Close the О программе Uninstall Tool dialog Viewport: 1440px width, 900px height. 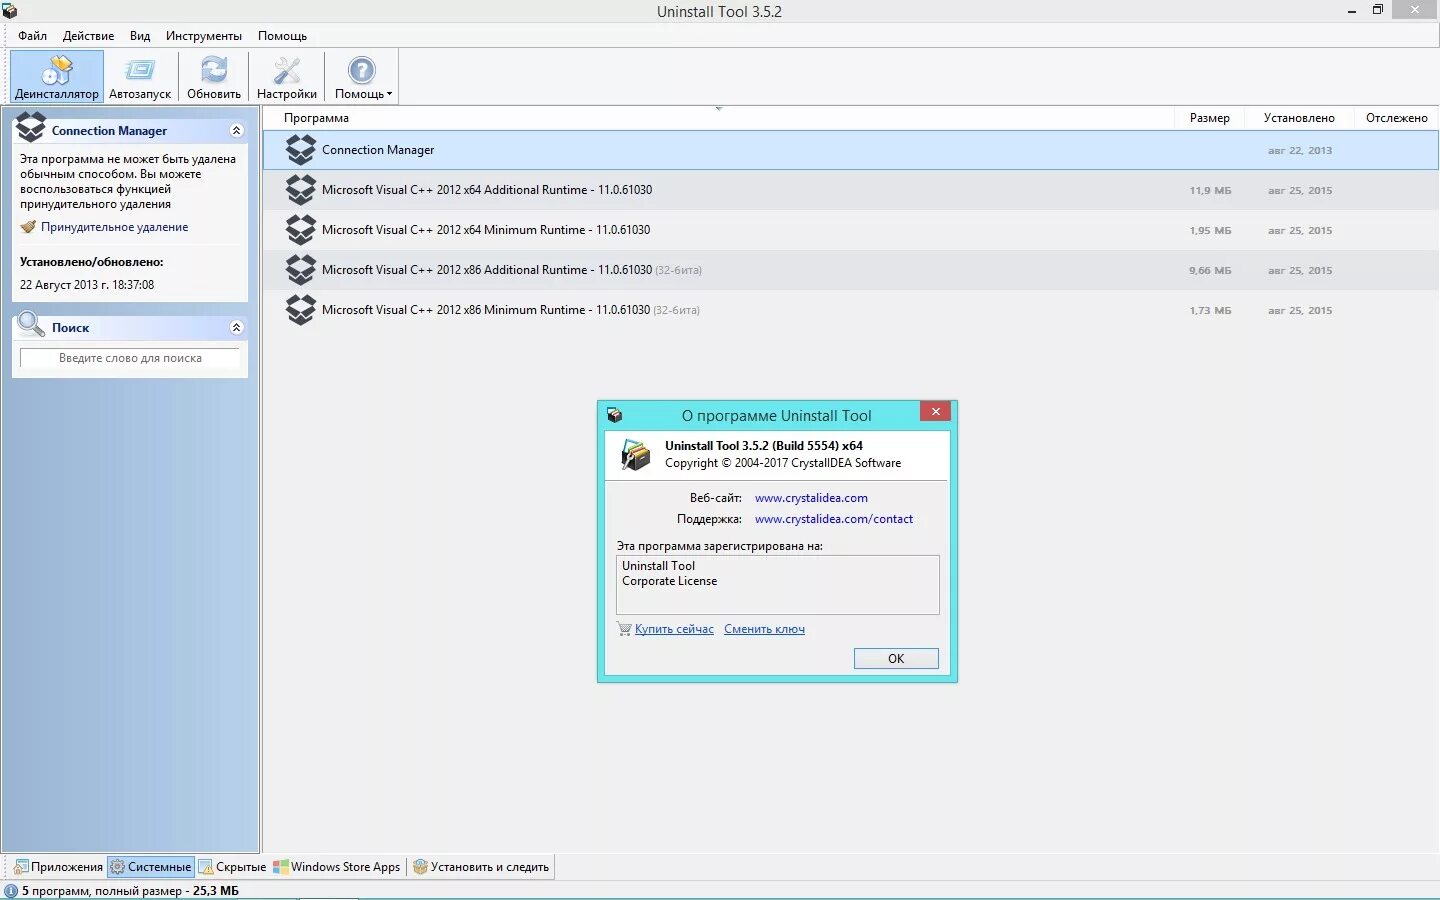[x=935, y=411]
